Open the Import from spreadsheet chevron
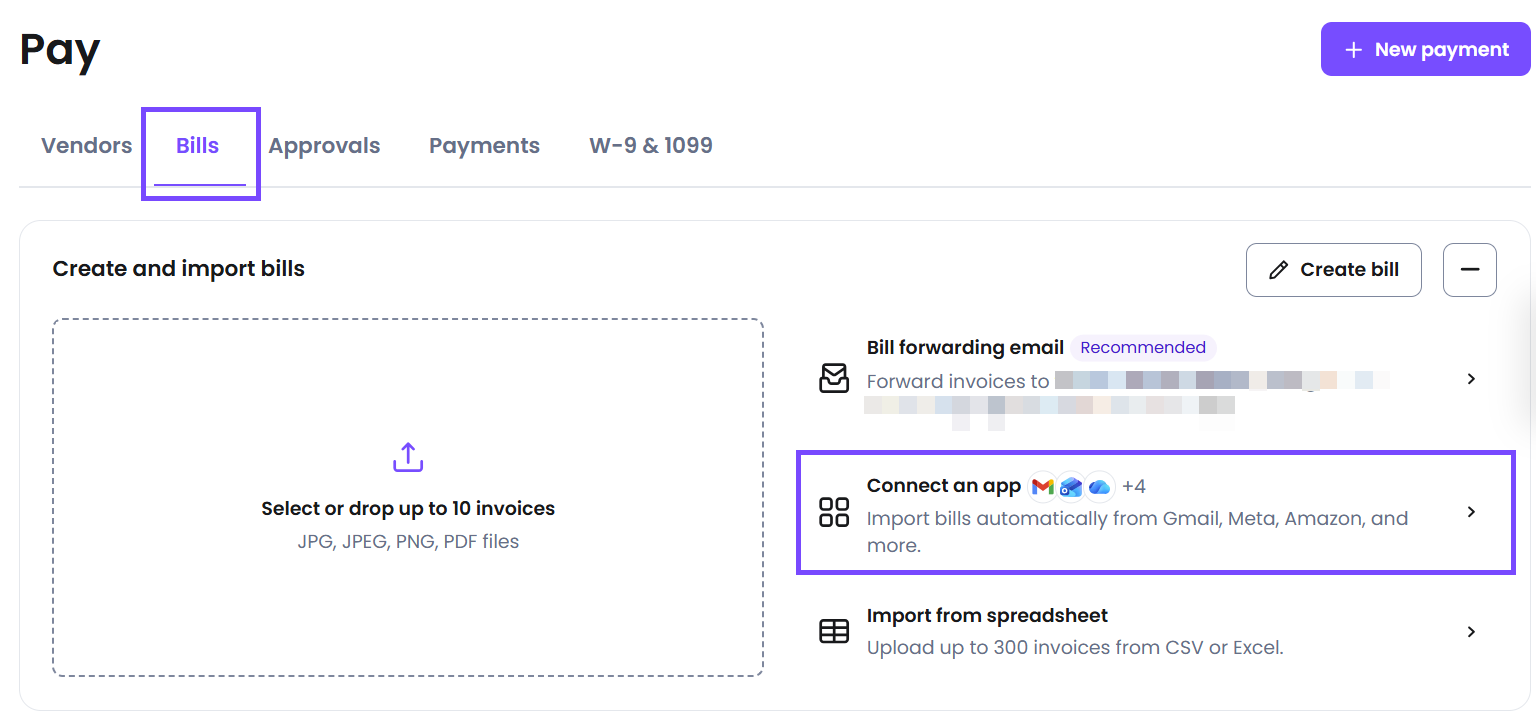This screenshot has width=1536, height=728. 1471,632
